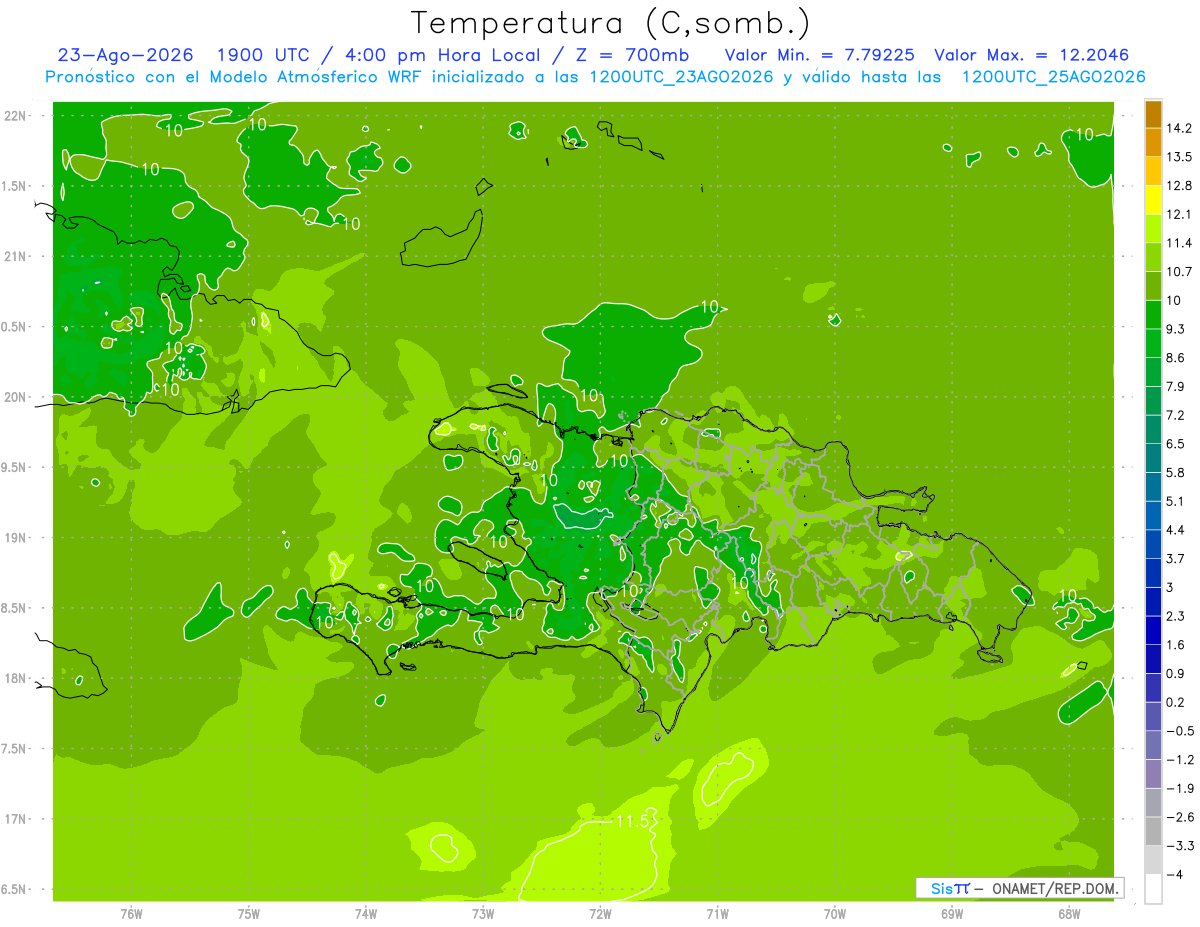
Task: Click the '72W' longitude label
Action: coord(600,913)
